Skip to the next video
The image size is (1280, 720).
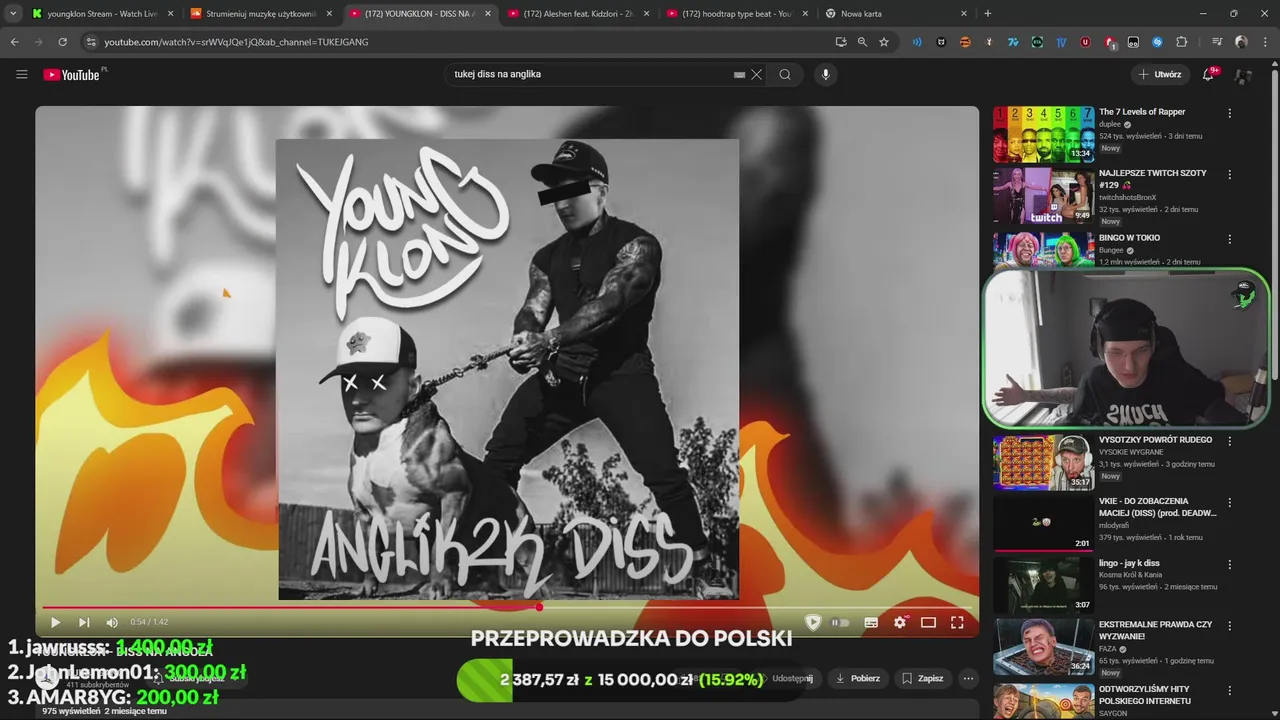84,622
